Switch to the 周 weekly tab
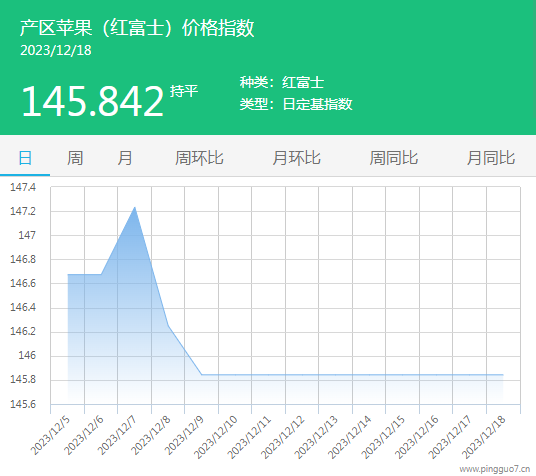The image size is (536, 476). (75, 158)
